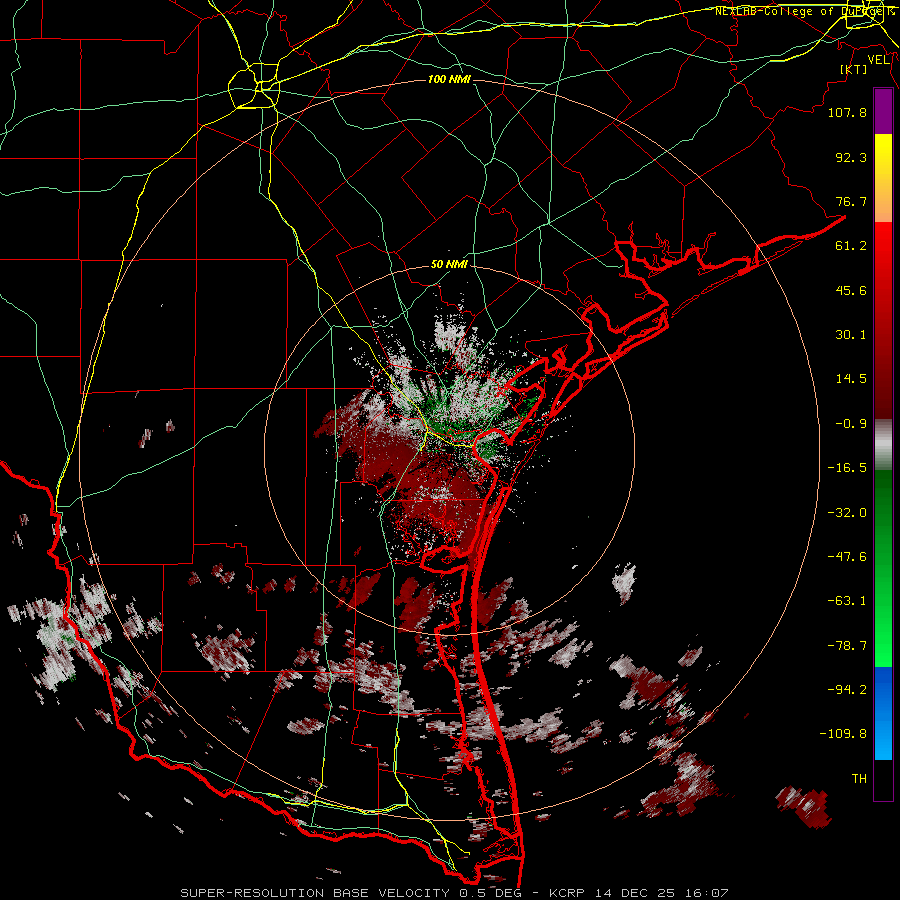Click the -32.0 legend value
Screen dimensions: 900x900
(847, 513)
